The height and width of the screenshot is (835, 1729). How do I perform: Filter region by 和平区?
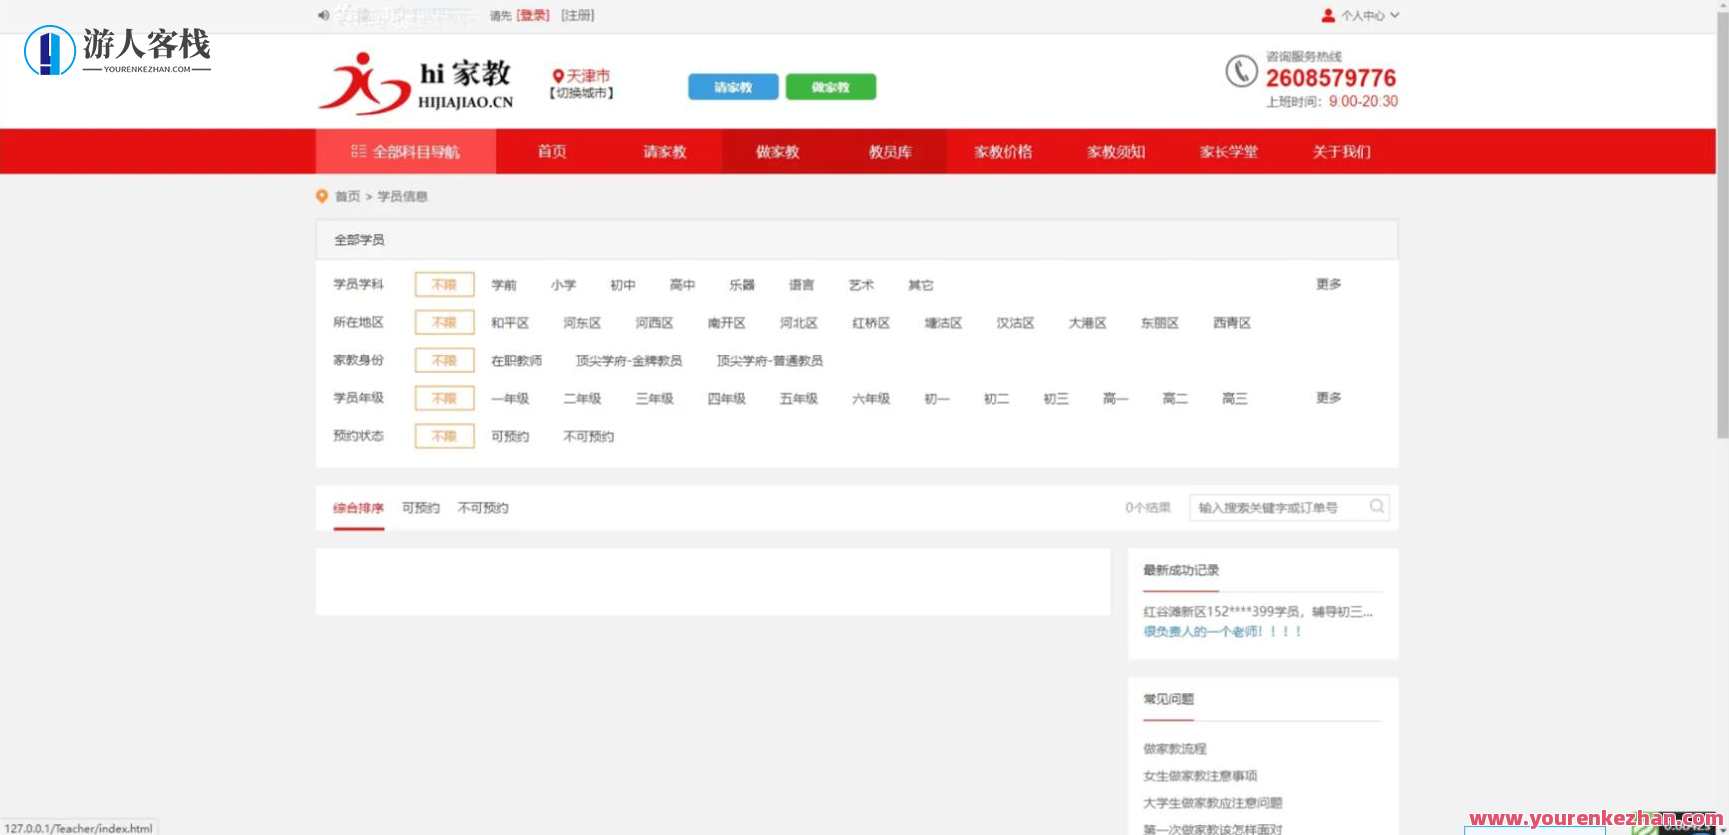[x=510, y=323]
